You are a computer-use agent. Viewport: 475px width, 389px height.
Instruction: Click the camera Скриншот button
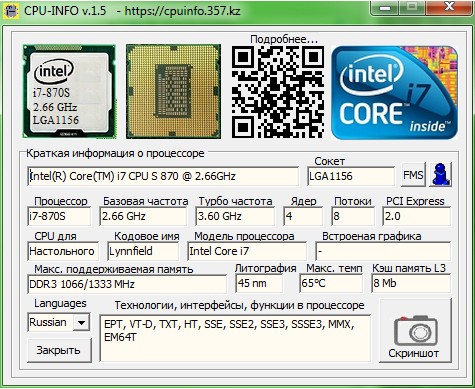click(x=415, y=331)
